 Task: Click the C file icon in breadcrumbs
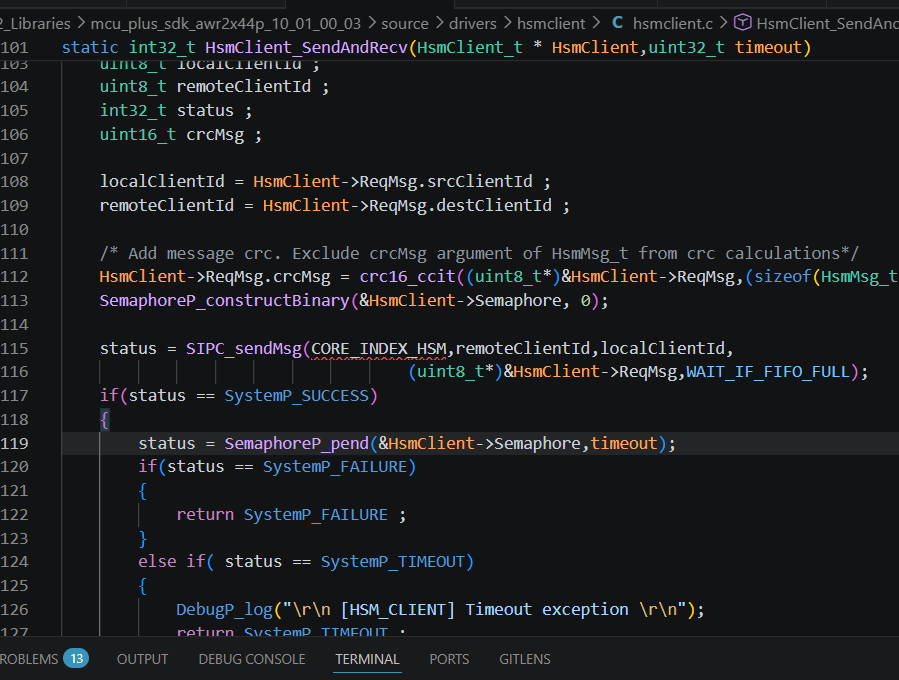coord(617,23)
